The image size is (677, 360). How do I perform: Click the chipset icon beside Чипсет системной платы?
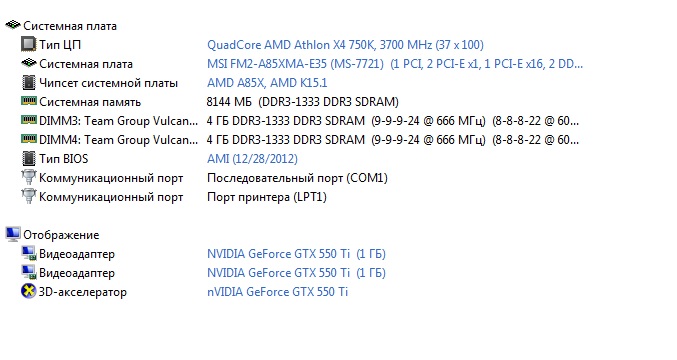[x=28, y=82]
